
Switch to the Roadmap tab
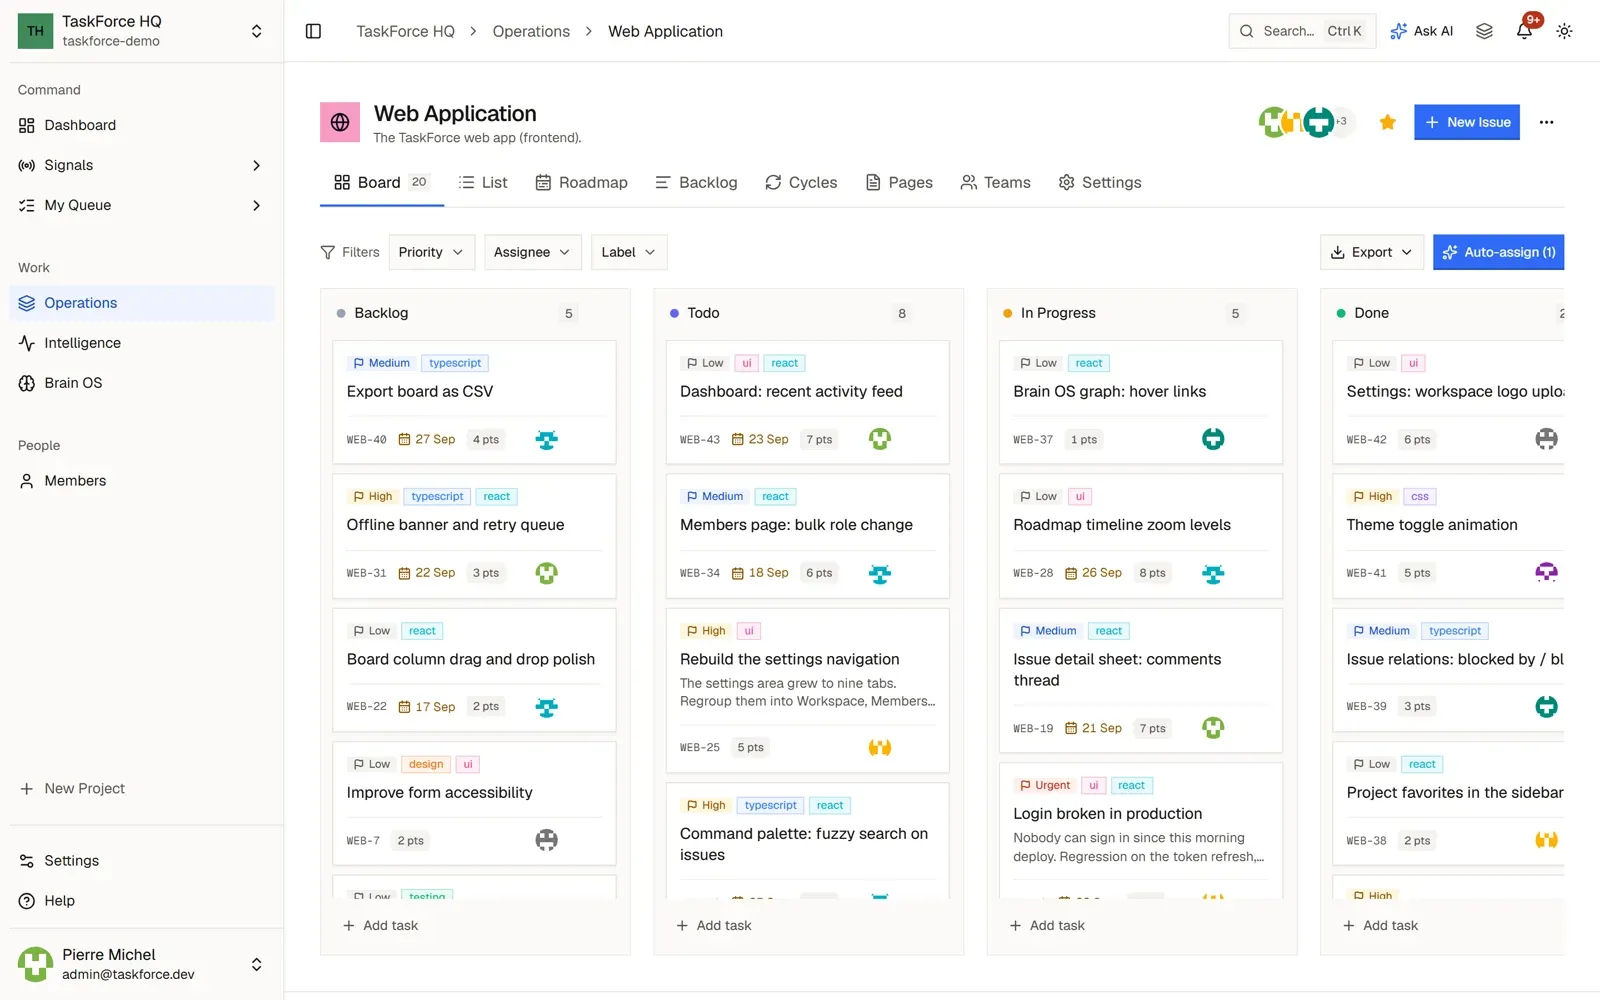582,182
